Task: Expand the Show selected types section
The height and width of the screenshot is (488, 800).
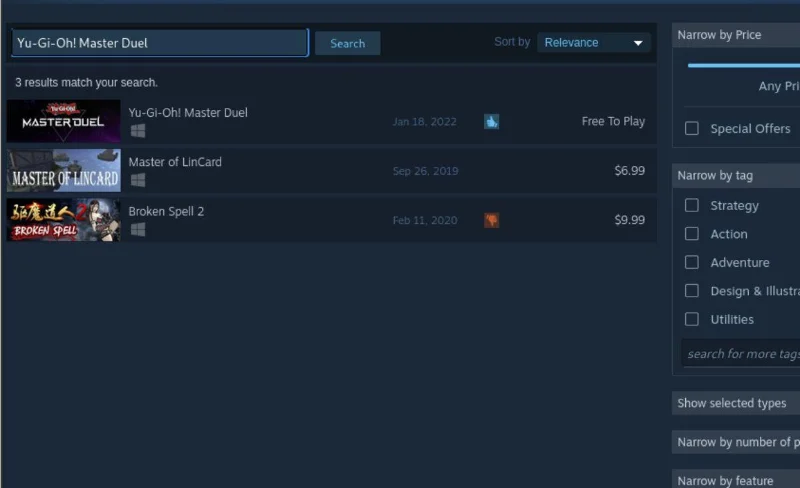Action: point(736,403)
